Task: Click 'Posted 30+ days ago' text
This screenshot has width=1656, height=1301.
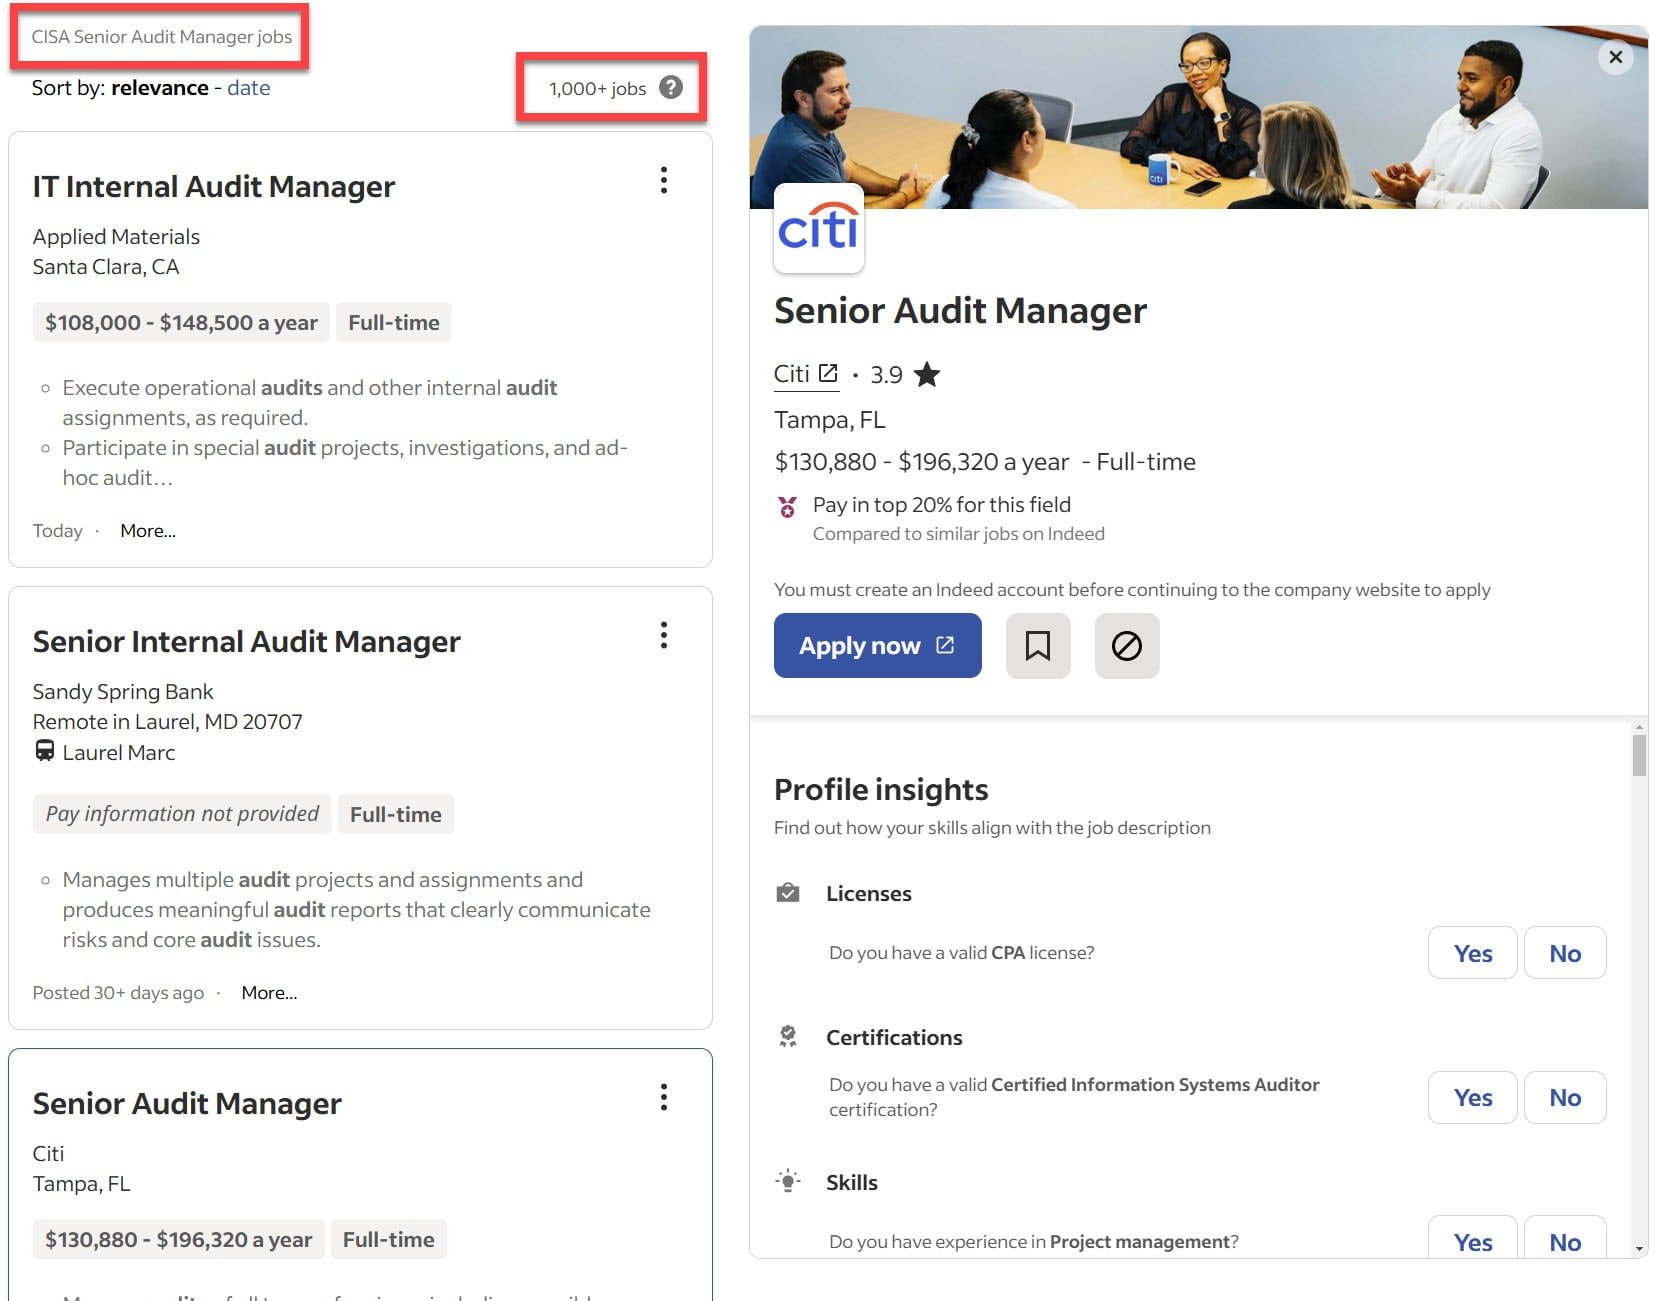Action: point(118,993)
